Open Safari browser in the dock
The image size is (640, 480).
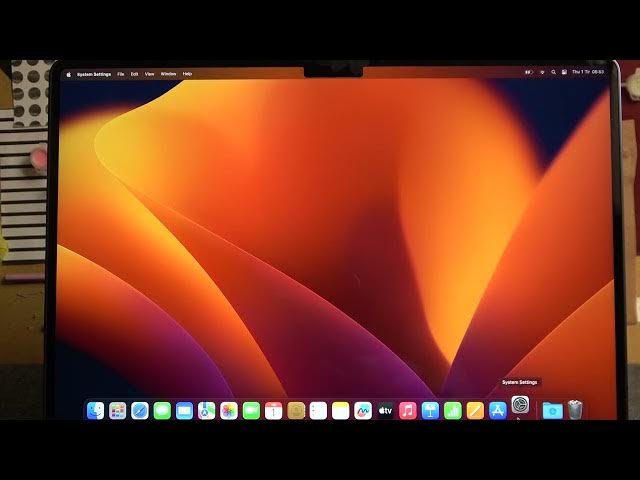point(140,410)
